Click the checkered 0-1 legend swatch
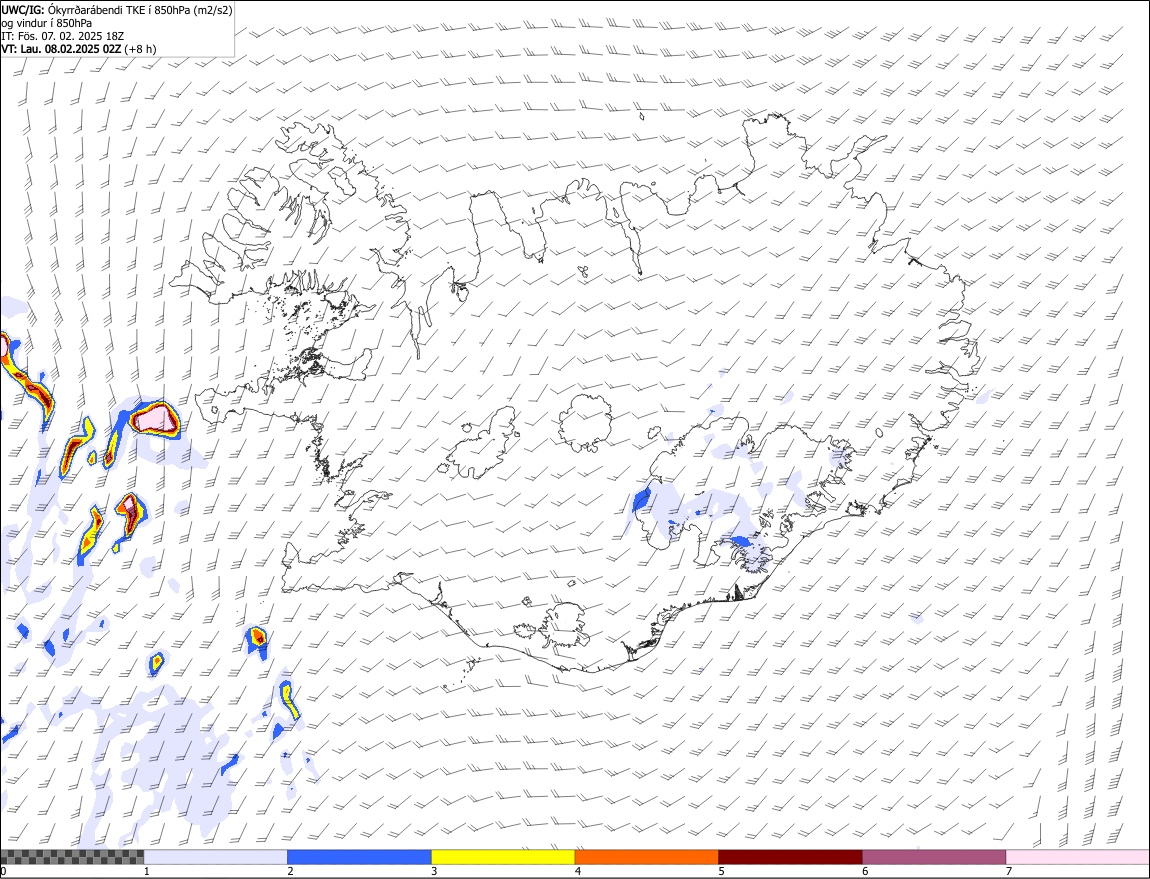The image size is (1150, 879). [x=72, y=857]
